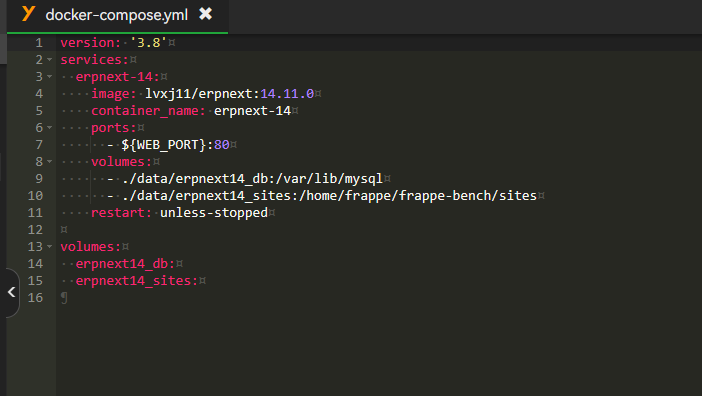This screenshot has height=396, width=702.
Task: Fold the ports section on line 6
Action: coord(50,128)
